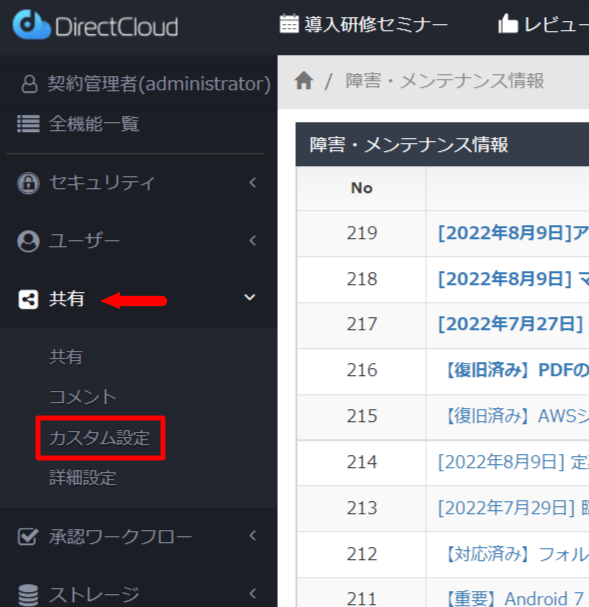The width and height of the screenshot is (589, 607).
Task: Click number 219 in No column
Action: click(362, 233)
